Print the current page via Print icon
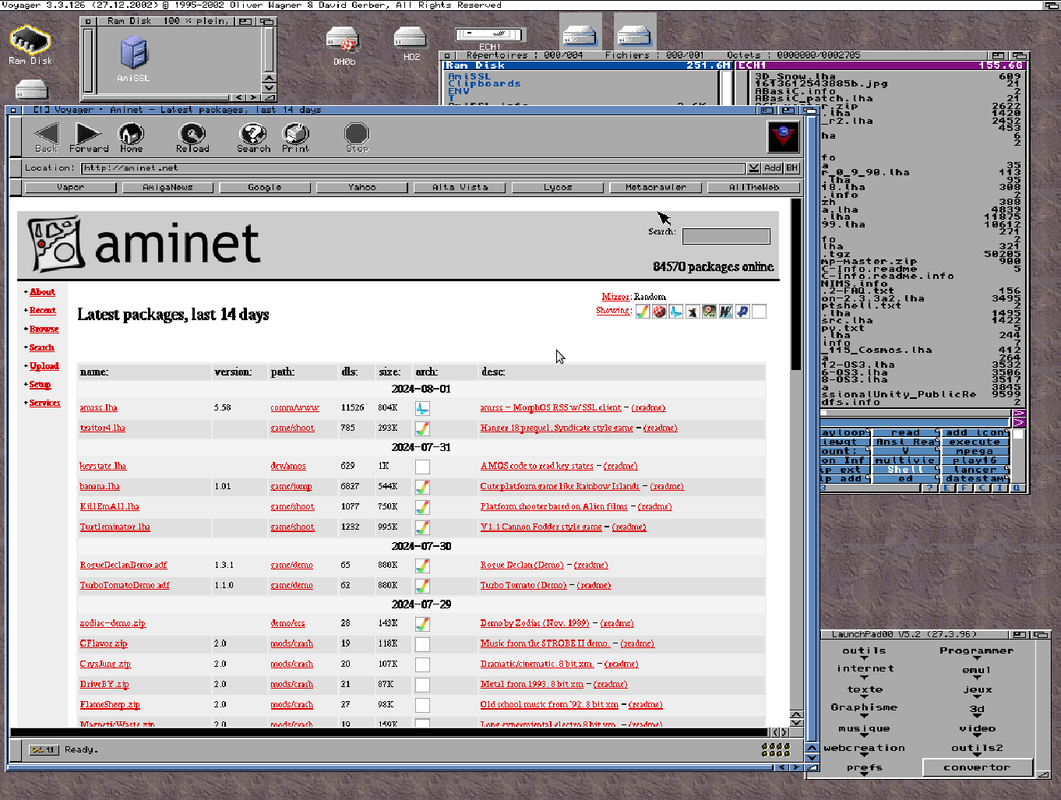Image resolution: width=1061 pixels, height=800 pixels. 296,137
